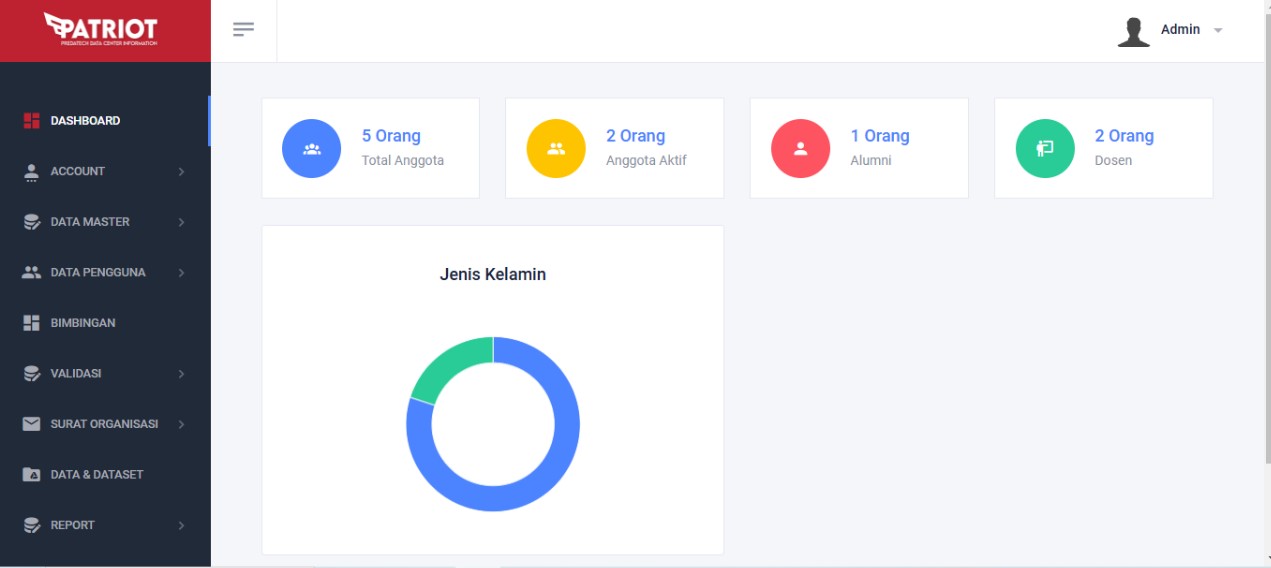The image size is (1271, 568).
Task: Expand the Data Master chevron
Action: (x=181, y=222)
